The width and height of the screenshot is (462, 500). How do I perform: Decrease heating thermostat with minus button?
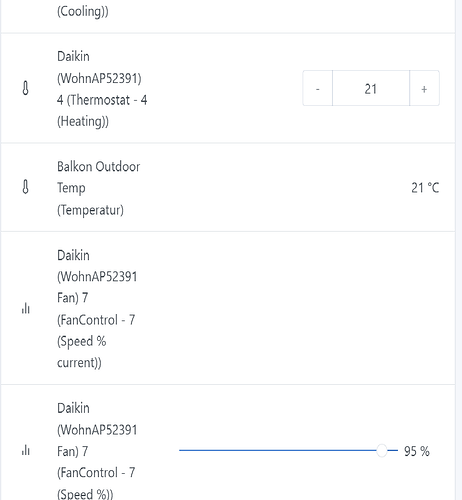pyautogui.click(x=318, y=89)
